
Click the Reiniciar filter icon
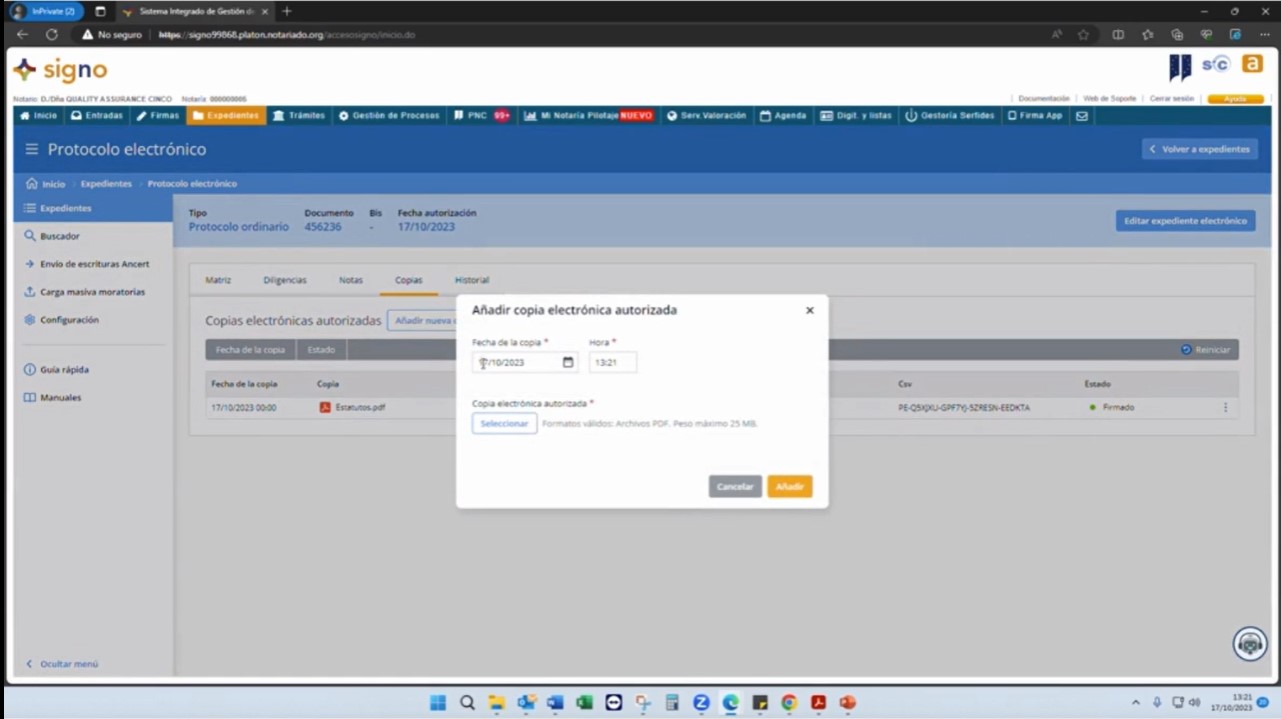(1186, 350)
